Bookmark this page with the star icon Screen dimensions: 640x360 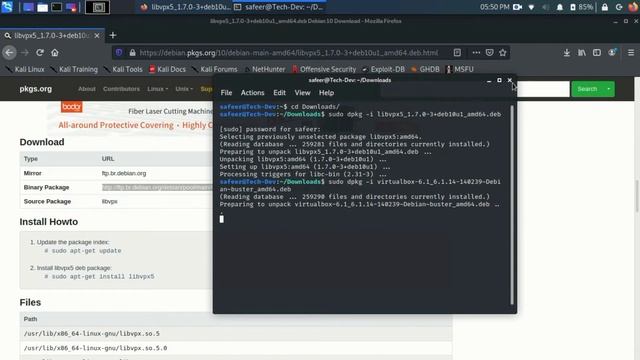click(x=503, y=53)
